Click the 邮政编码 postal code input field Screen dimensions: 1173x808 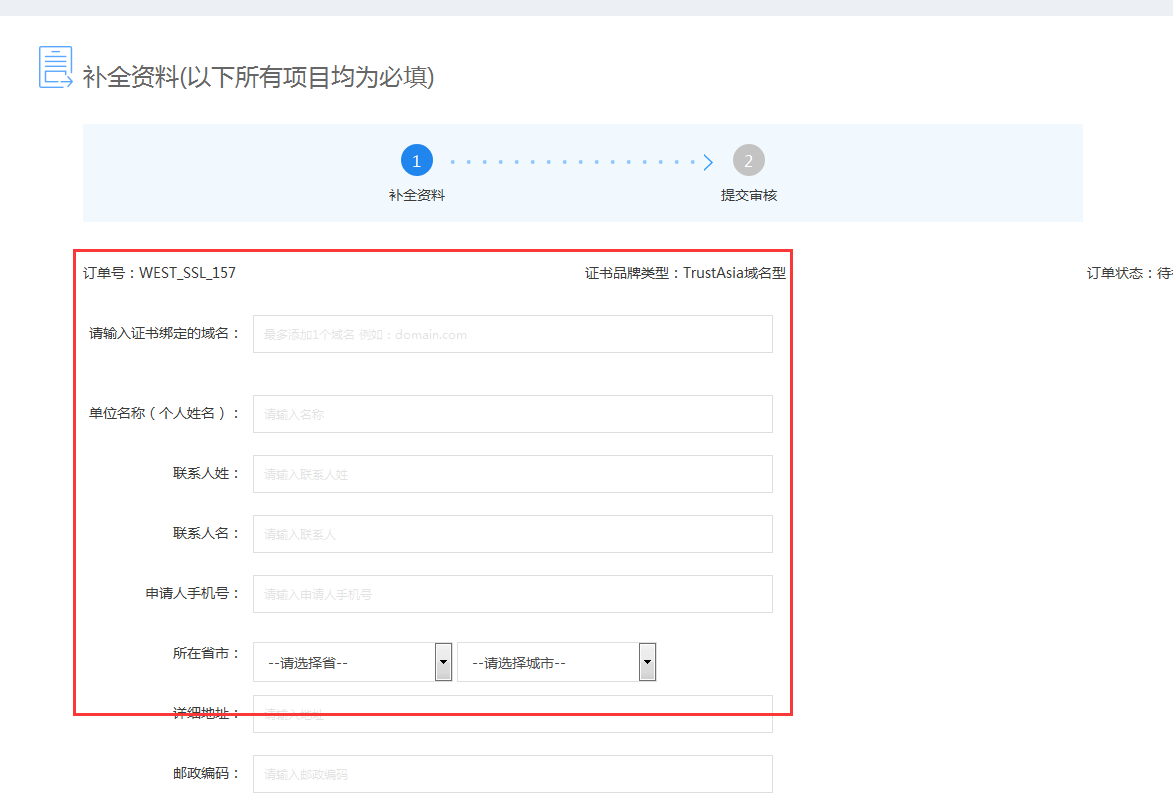coord(512,773)
